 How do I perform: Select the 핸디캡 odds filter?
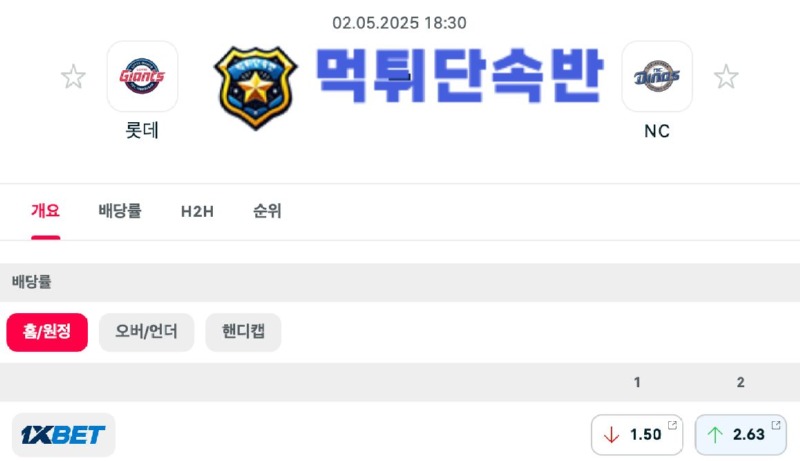point(243,332)
